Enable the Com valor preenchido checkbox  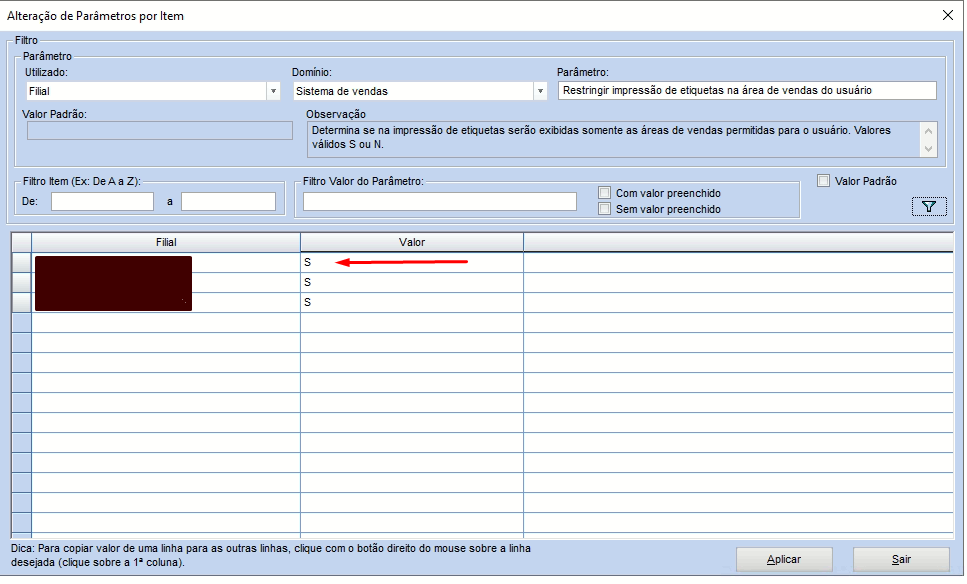606,193
